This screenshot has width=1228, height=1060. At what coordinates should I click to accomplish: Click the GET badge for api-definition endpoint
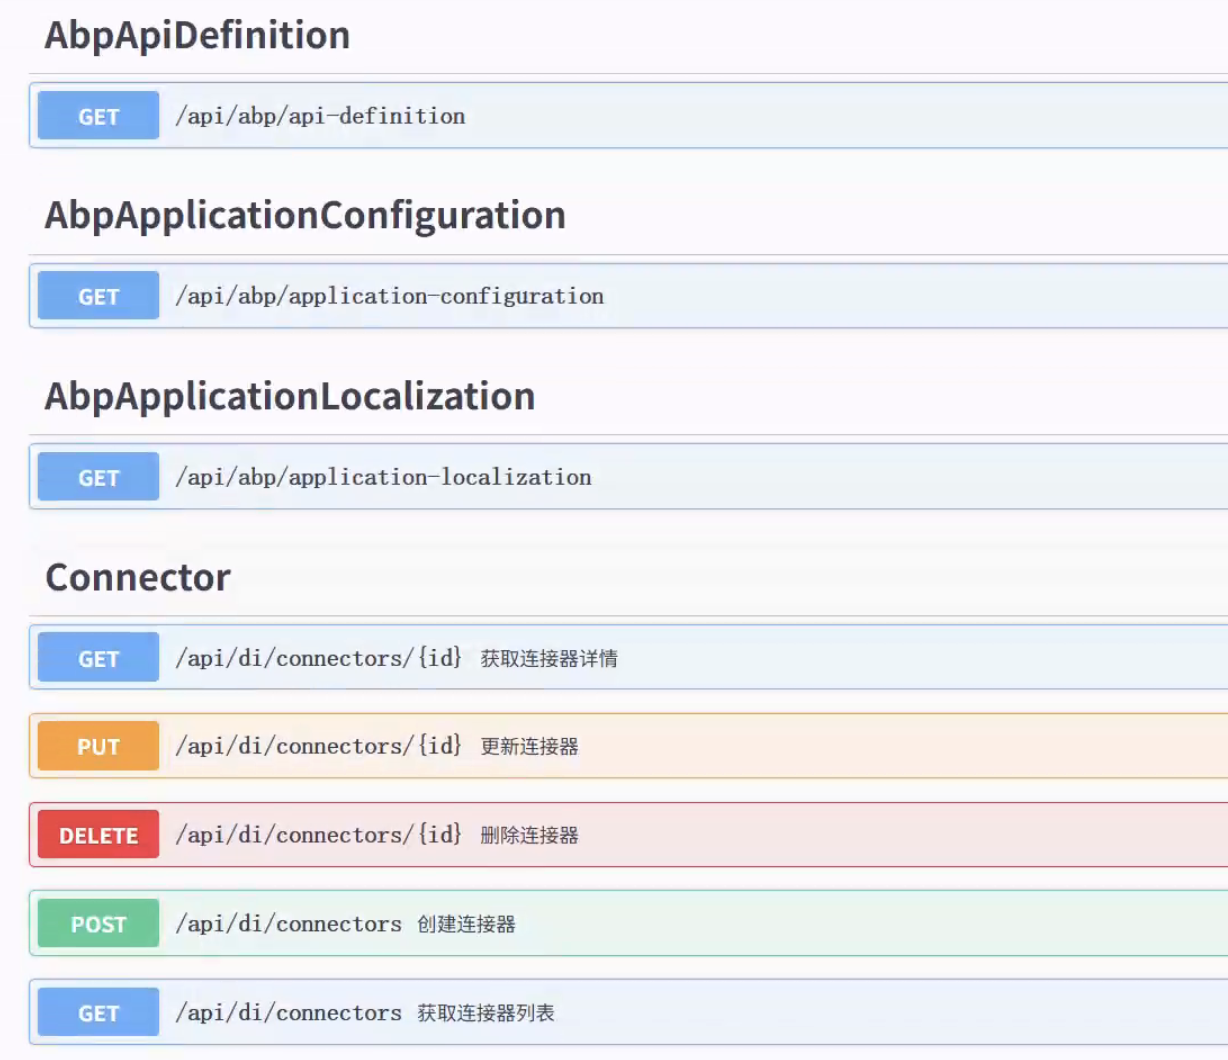98,116
